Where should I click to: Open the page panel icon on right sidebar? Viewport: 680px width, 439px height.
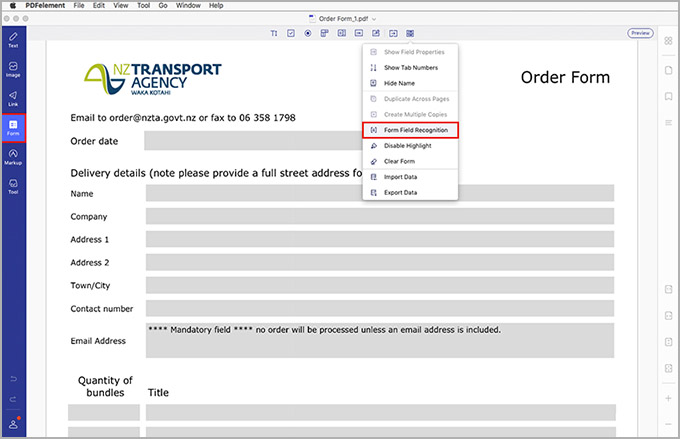pyautogui.click(x=668, y=70)
